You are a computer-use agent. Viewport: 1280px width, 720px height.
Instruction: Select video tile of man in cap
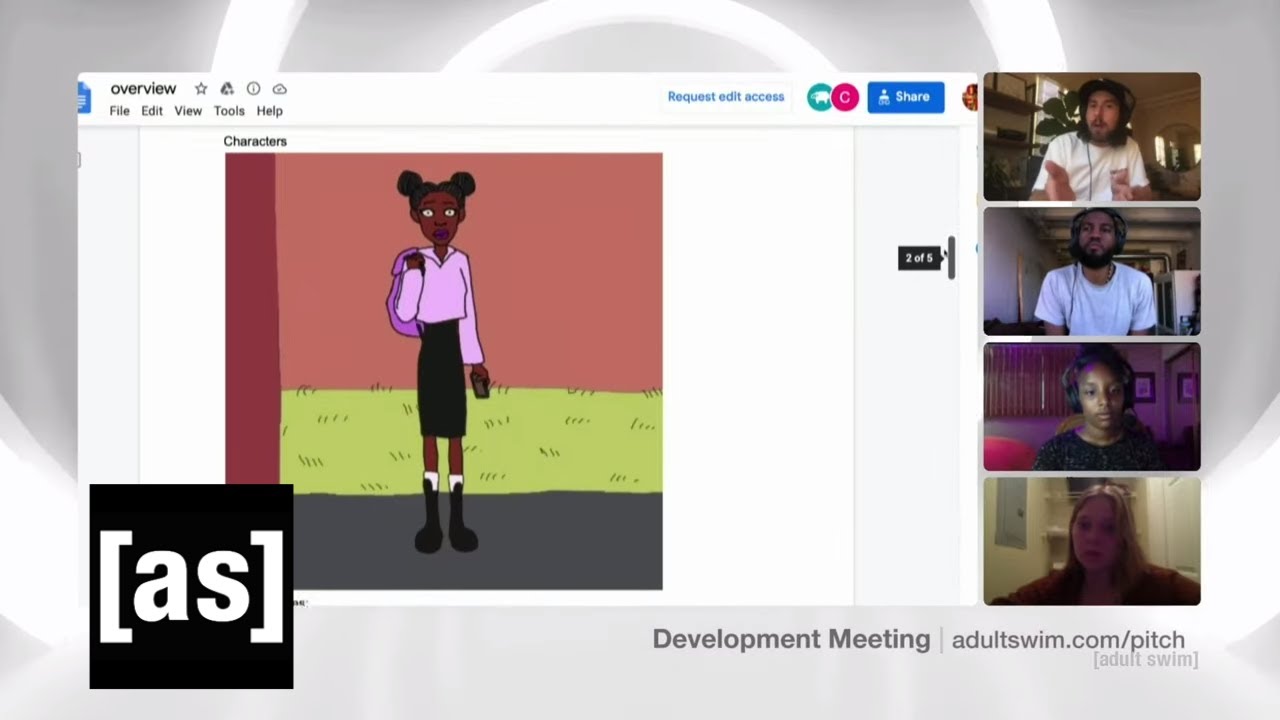coord(1092,137)
